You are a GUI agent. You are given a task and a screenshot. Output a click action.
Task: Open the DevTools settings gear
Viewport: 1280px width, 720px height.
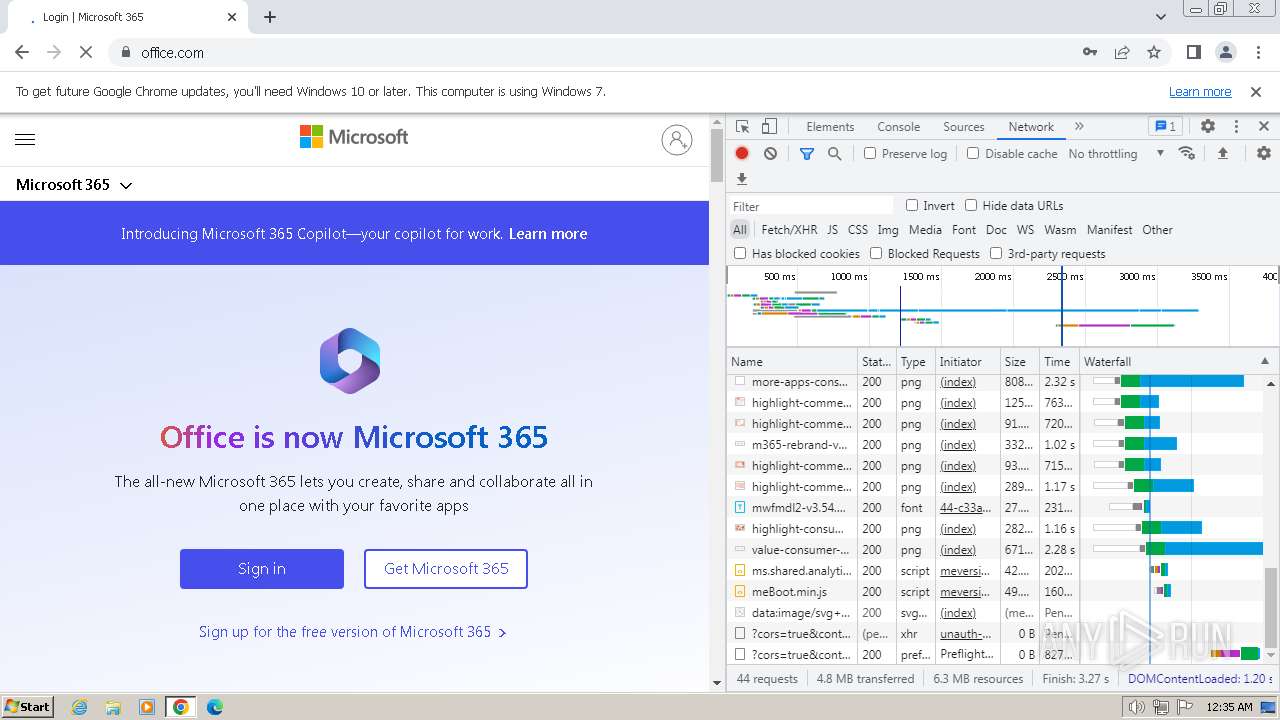pyautogui.click(x=1208, y=127)
